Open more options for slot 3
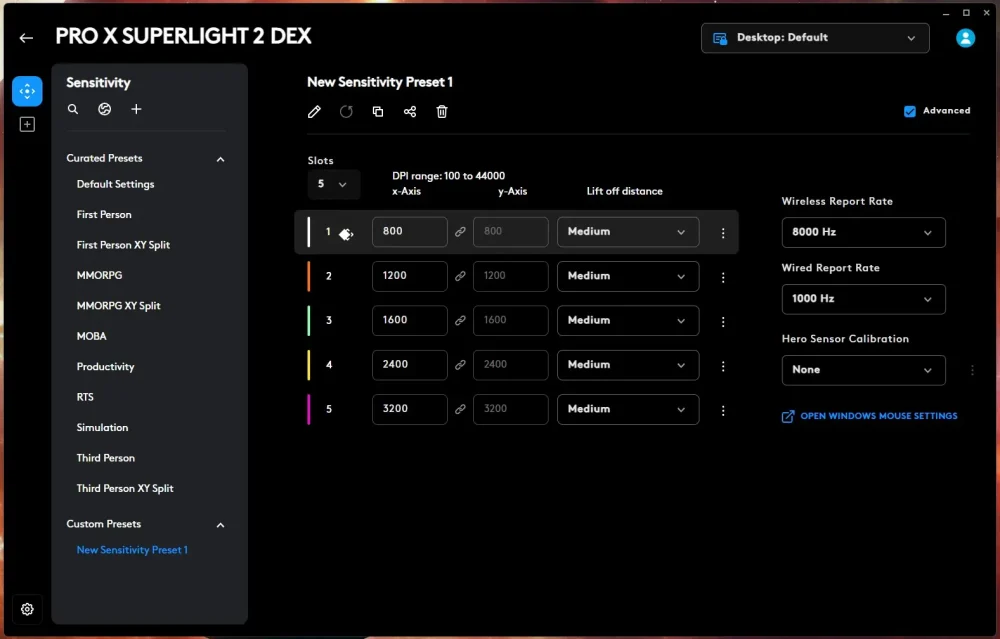Screen dimensions: 1000x639 click(x=723, y=322)
